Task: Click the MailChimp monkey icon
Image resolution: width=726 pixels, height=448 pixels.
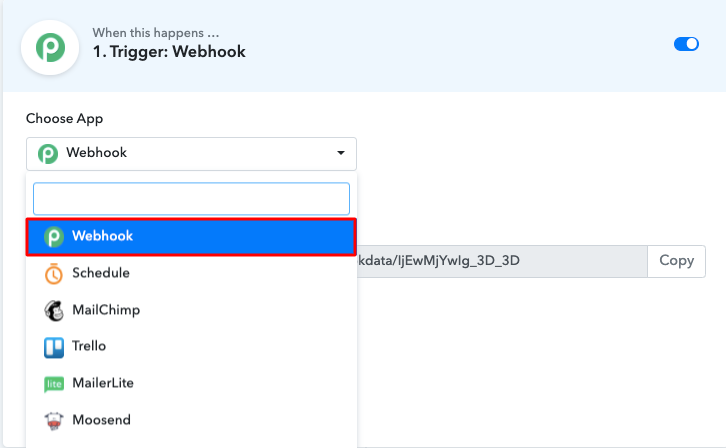Action: (x=54, y=311)
